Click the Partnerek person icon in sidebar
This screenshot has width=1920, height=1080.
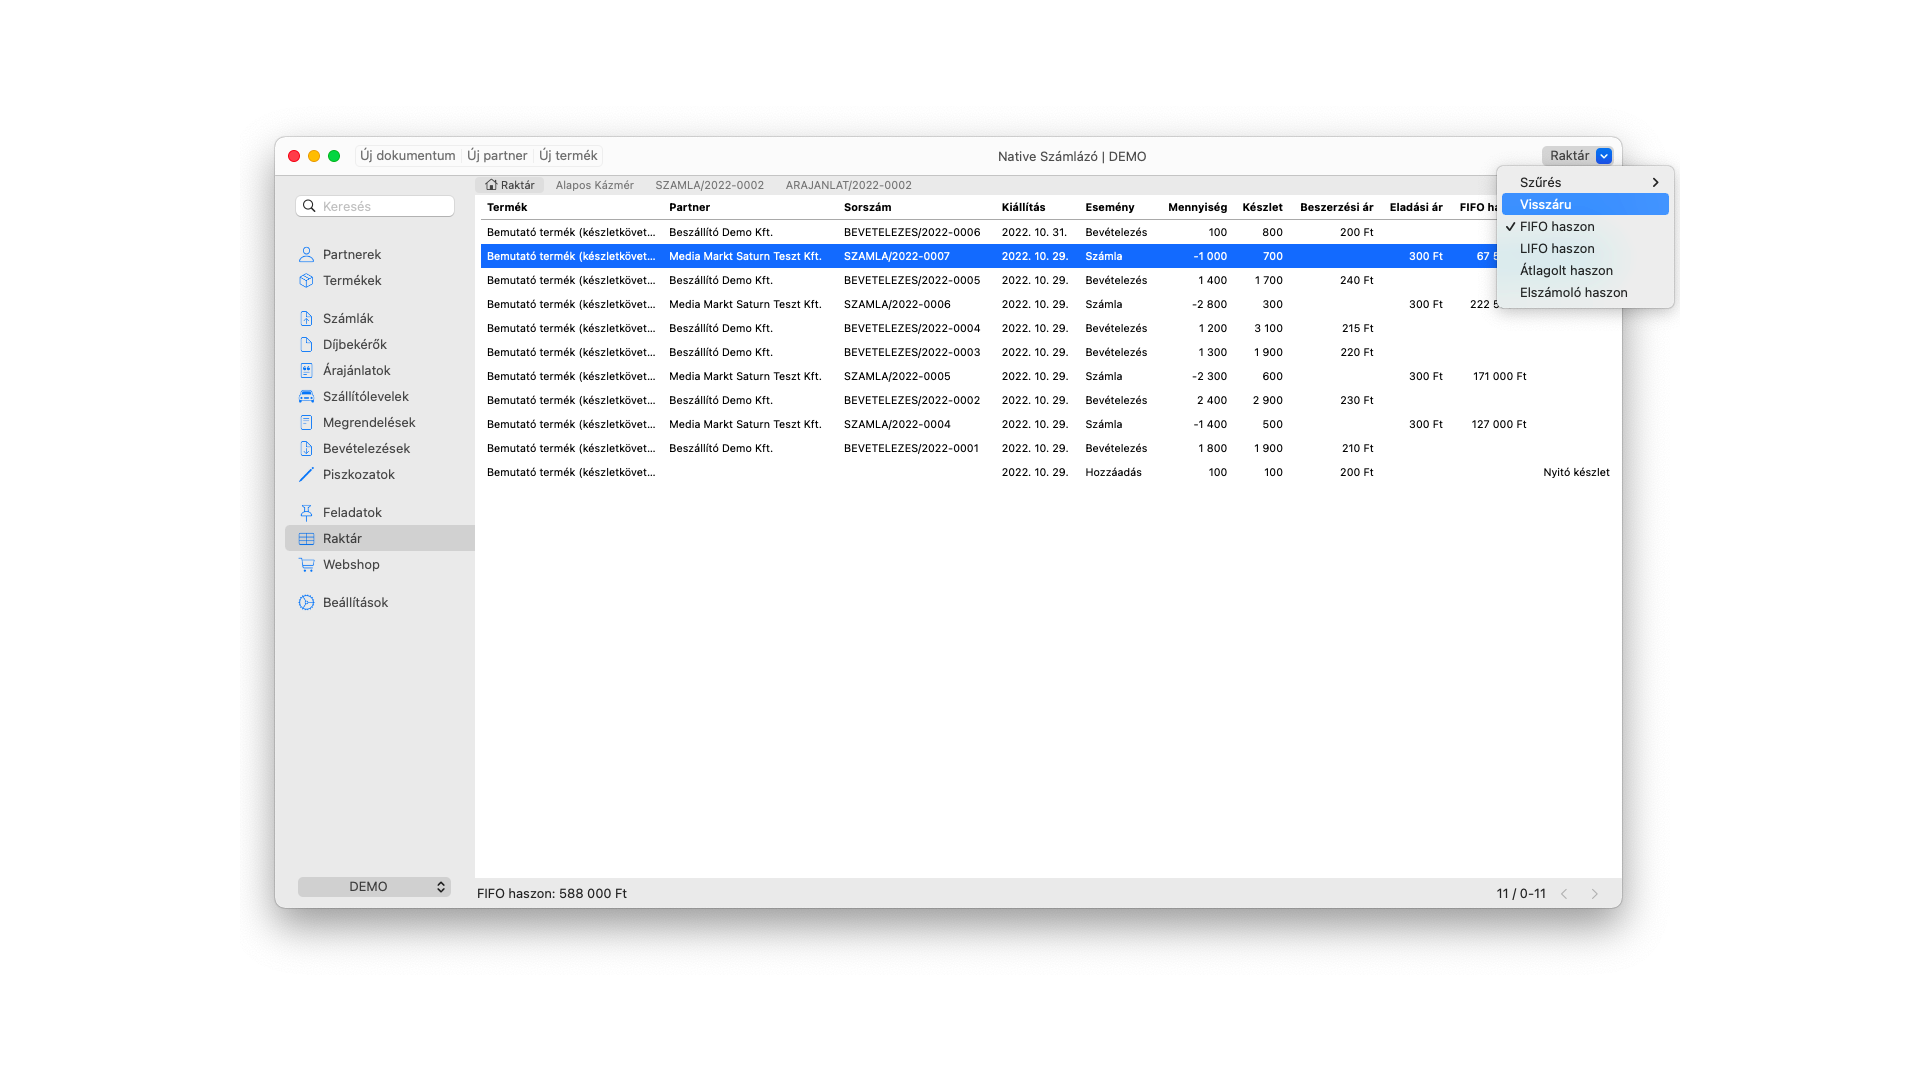point(306,255)
